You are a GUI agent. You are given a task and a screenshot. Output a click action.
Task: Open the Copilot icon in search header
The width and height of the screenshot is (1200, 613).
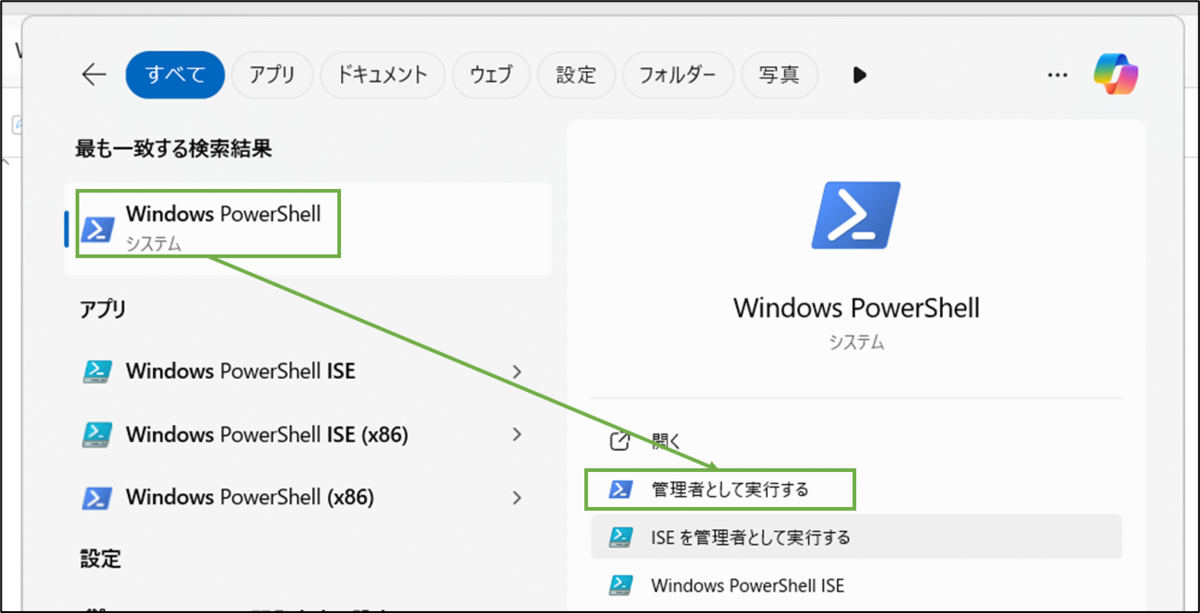[1116, 74]
